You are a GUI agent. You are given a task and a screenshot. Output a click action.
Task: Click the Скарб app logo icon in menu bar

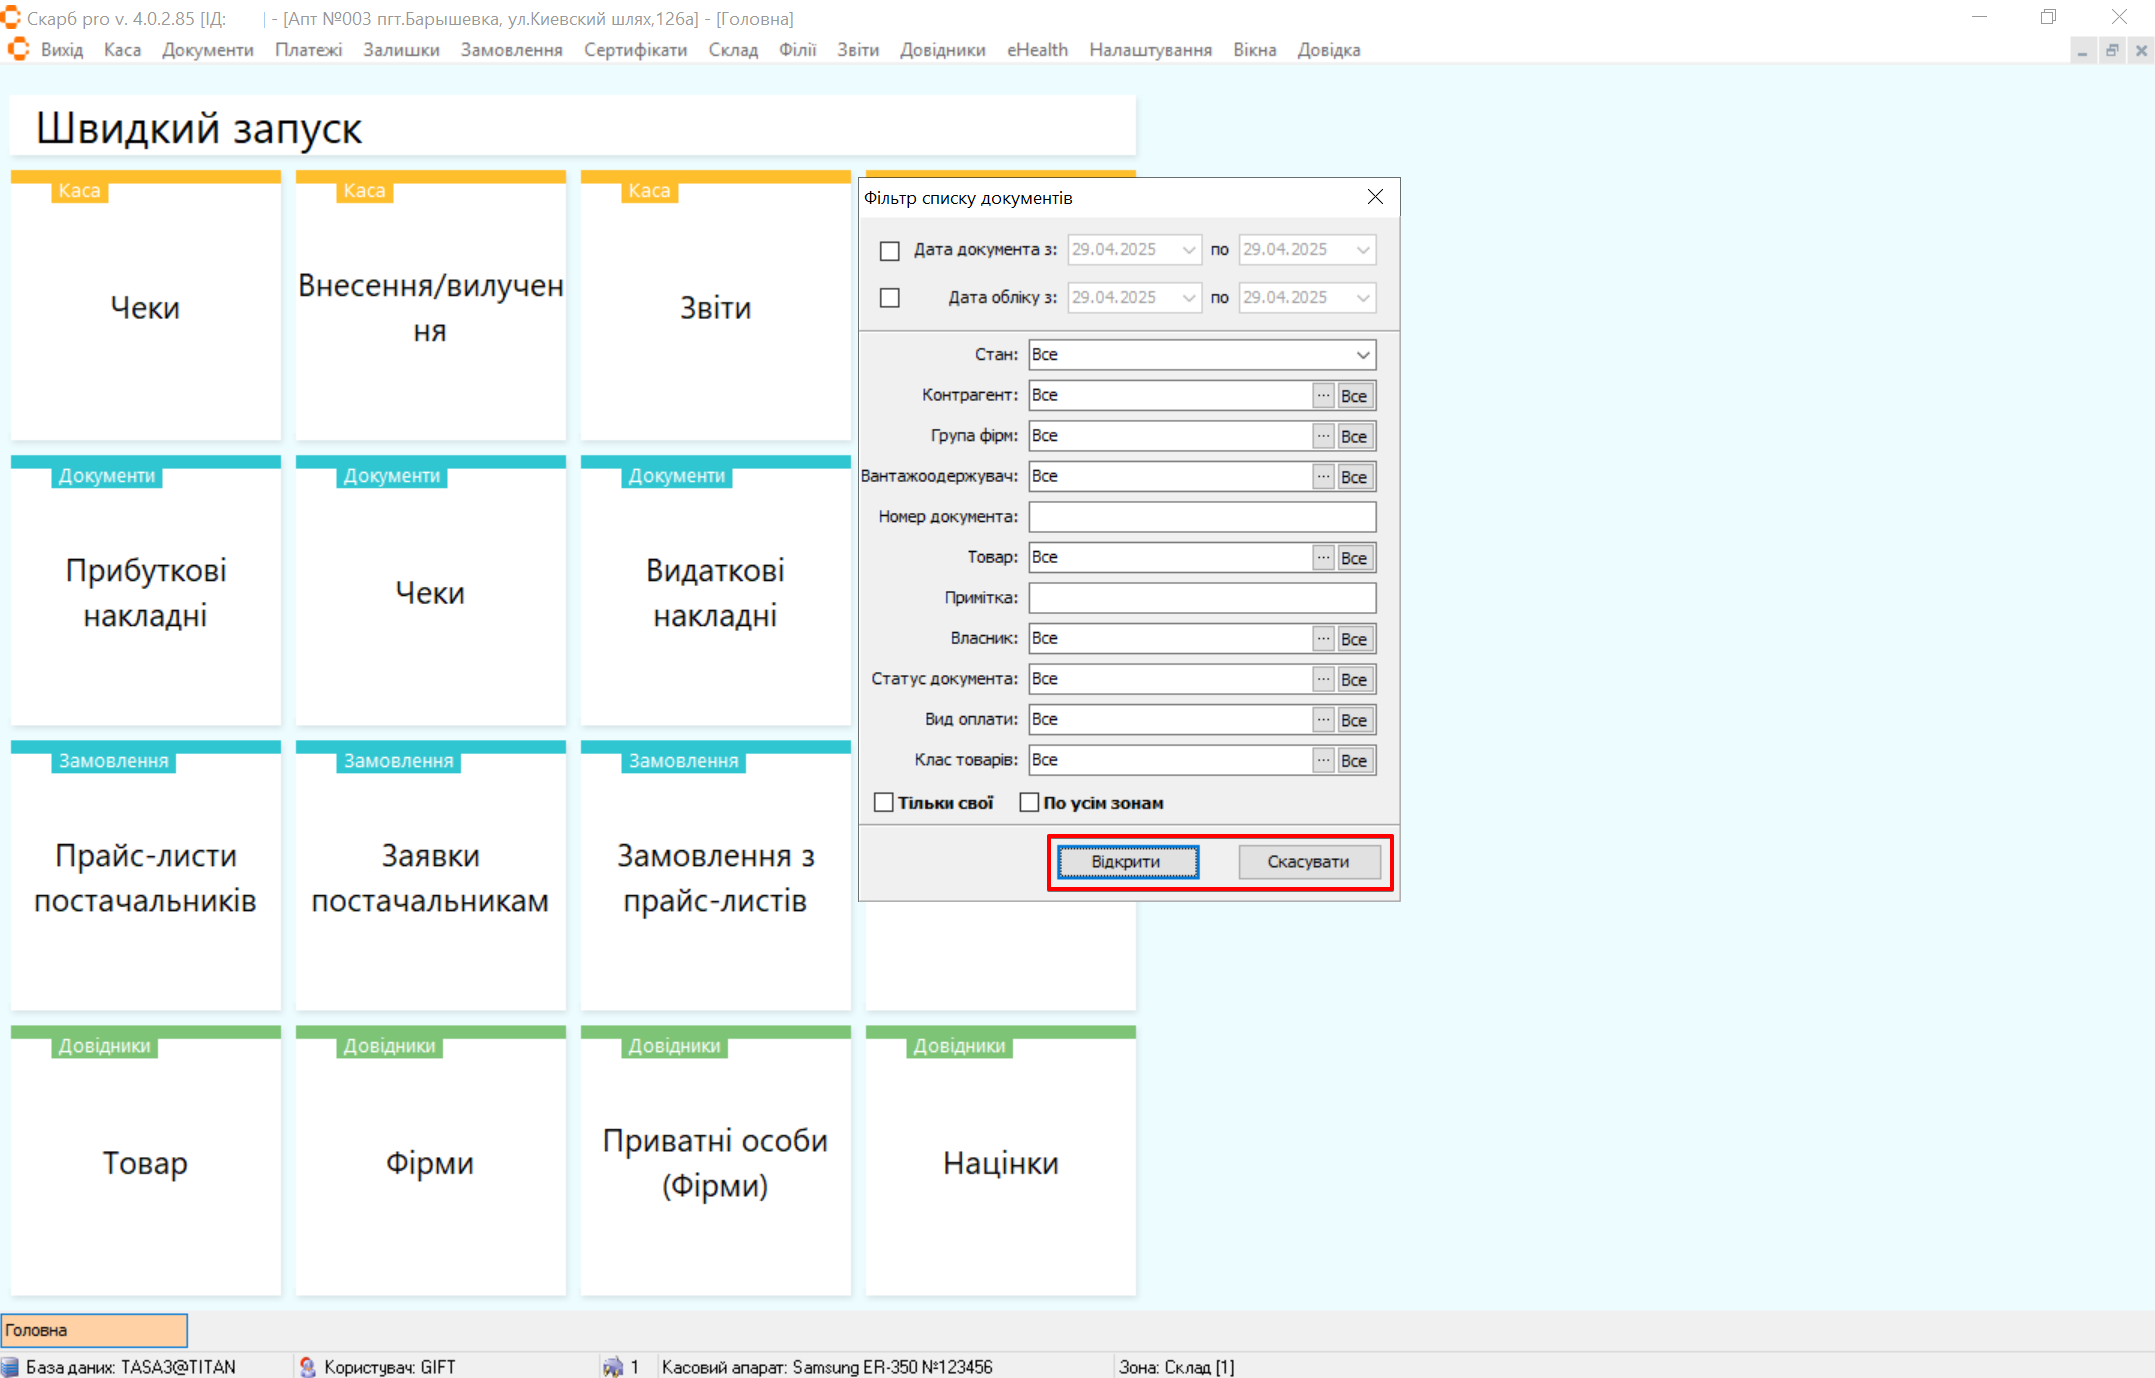point(18,49)
